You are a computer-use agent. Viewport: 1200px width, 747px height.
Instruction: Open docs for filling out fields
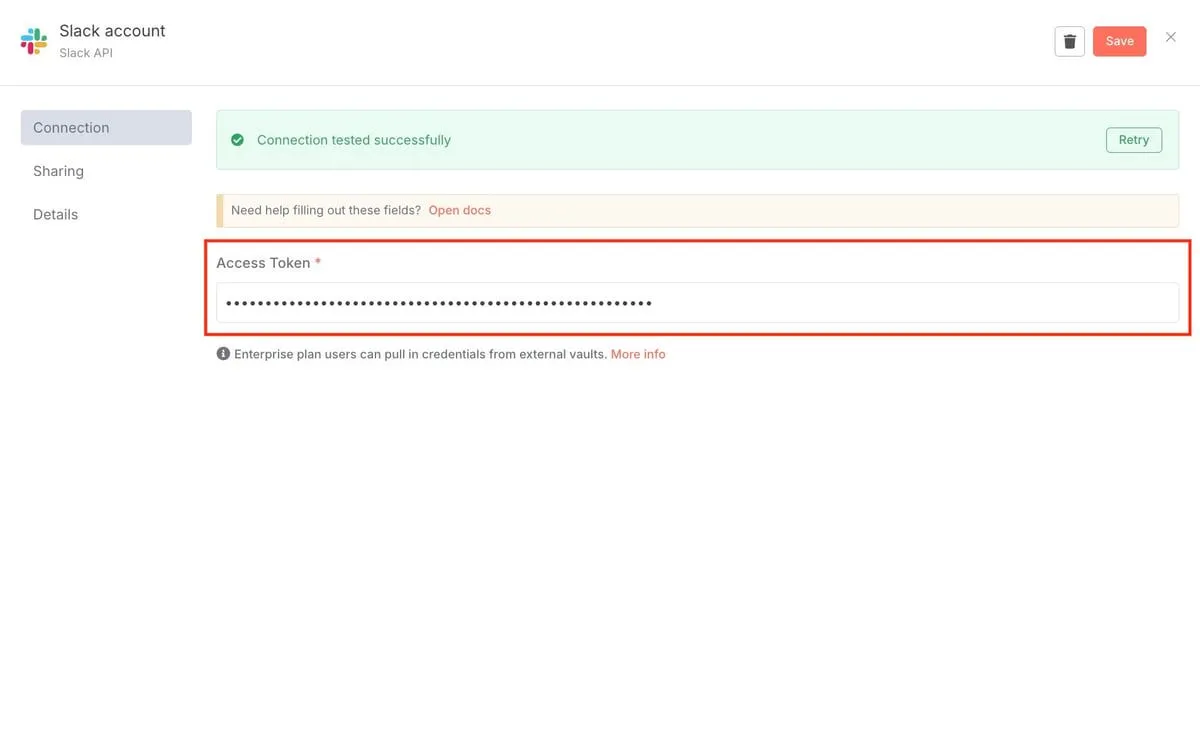click(x=459, y=210)
